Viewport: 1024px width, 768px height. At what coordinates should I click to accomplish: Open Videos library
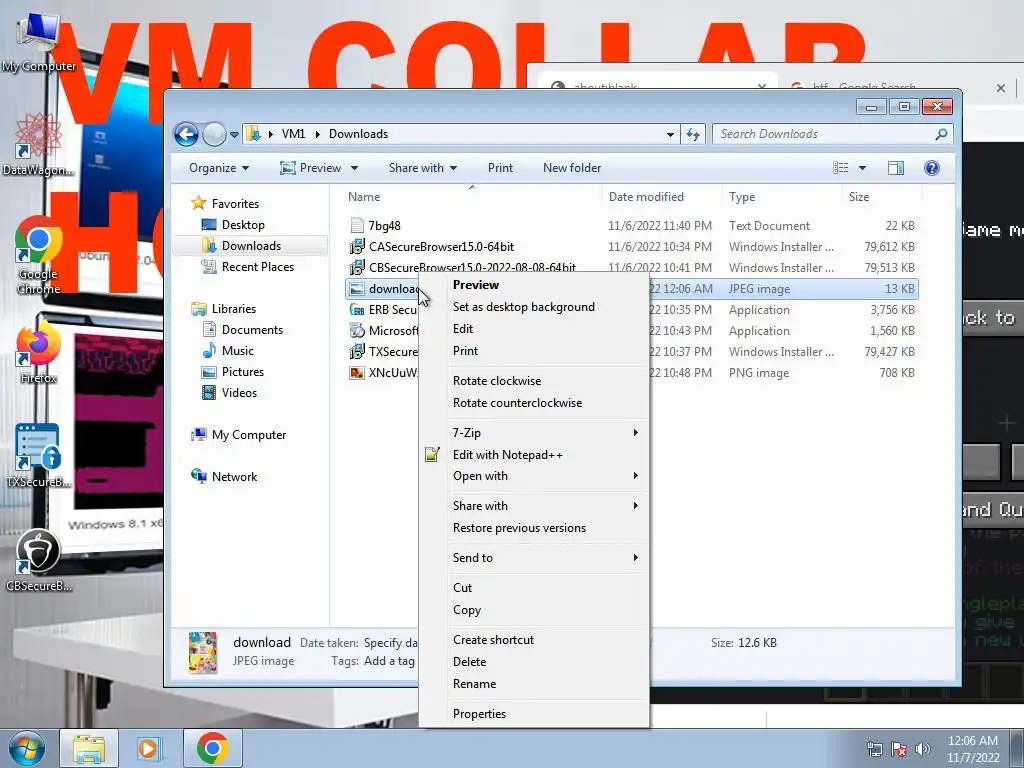pos(238,392)
